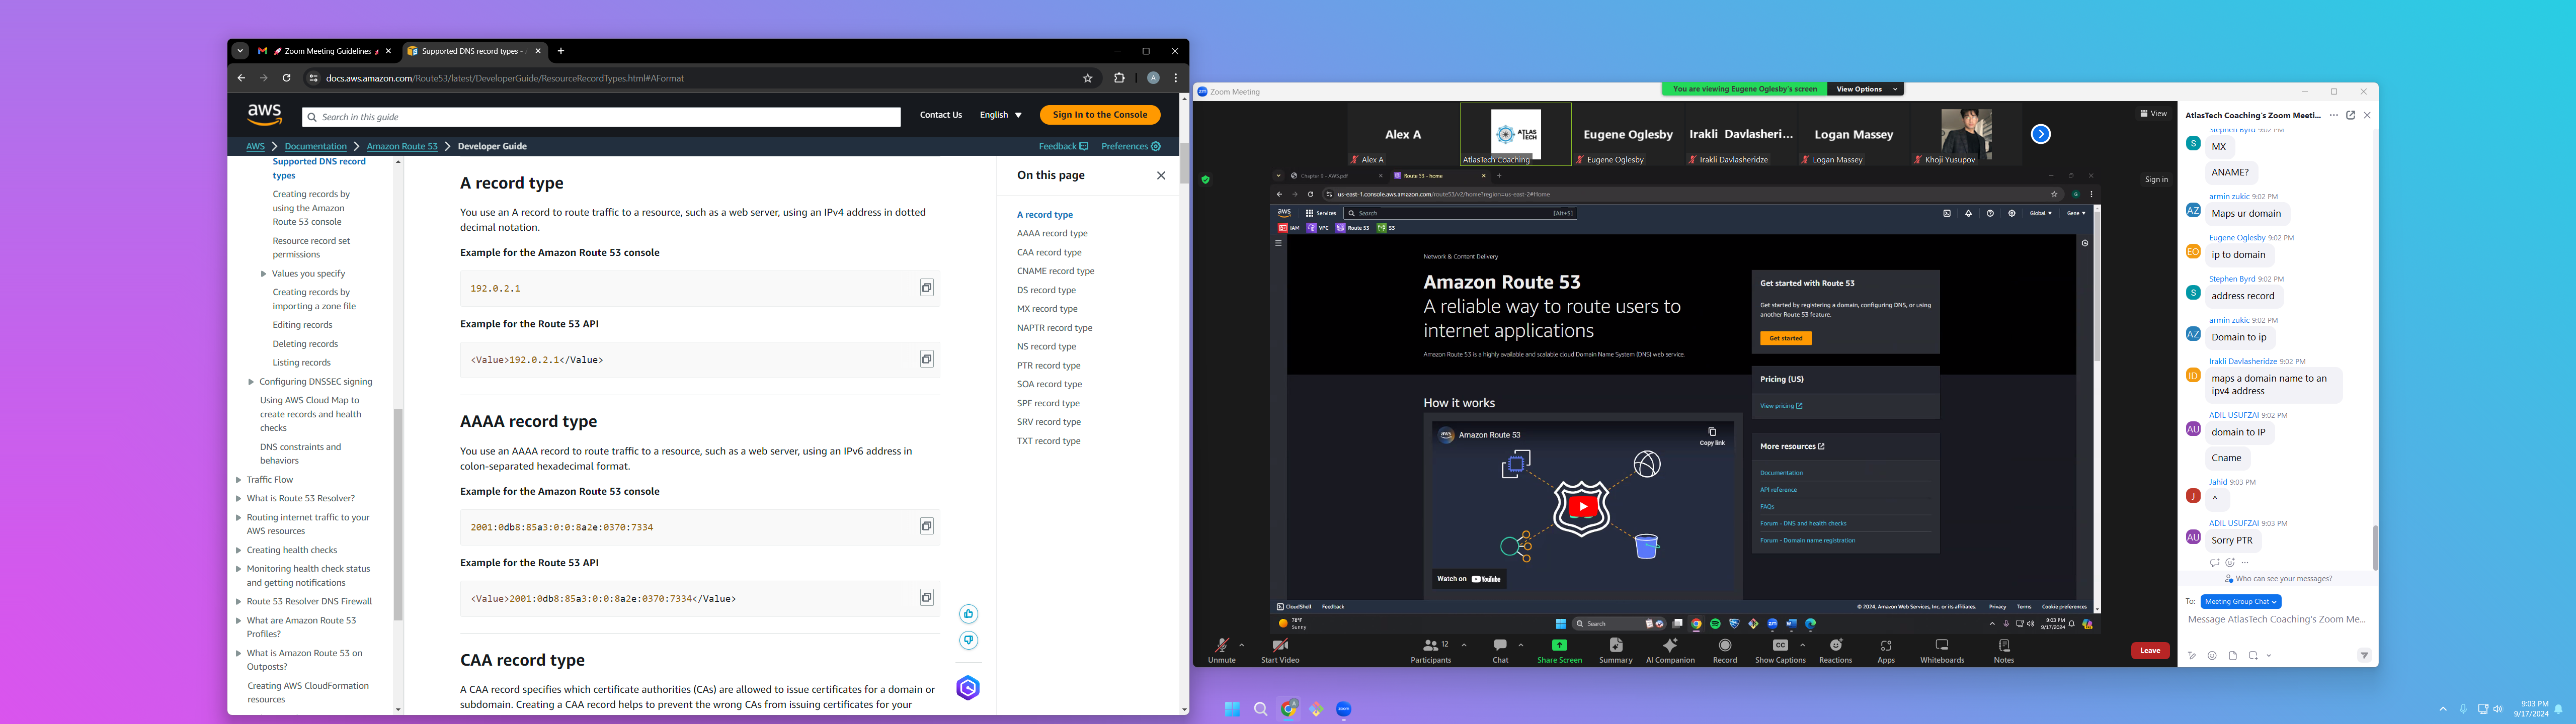Click Sign In to the Console button
This screenshot has height=724, width=2576.
[x=1099, y=115]
